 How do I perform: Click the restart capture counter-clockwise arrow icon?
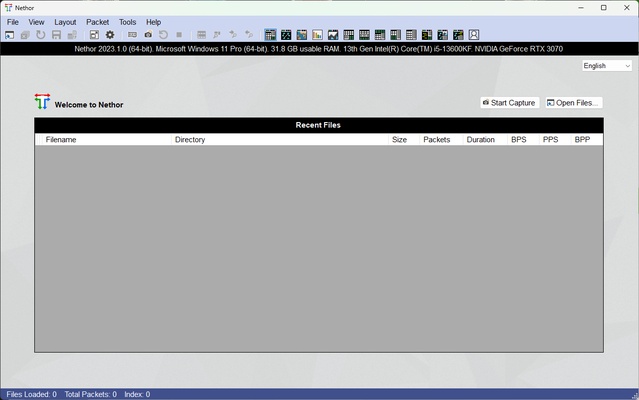(163, 35)
